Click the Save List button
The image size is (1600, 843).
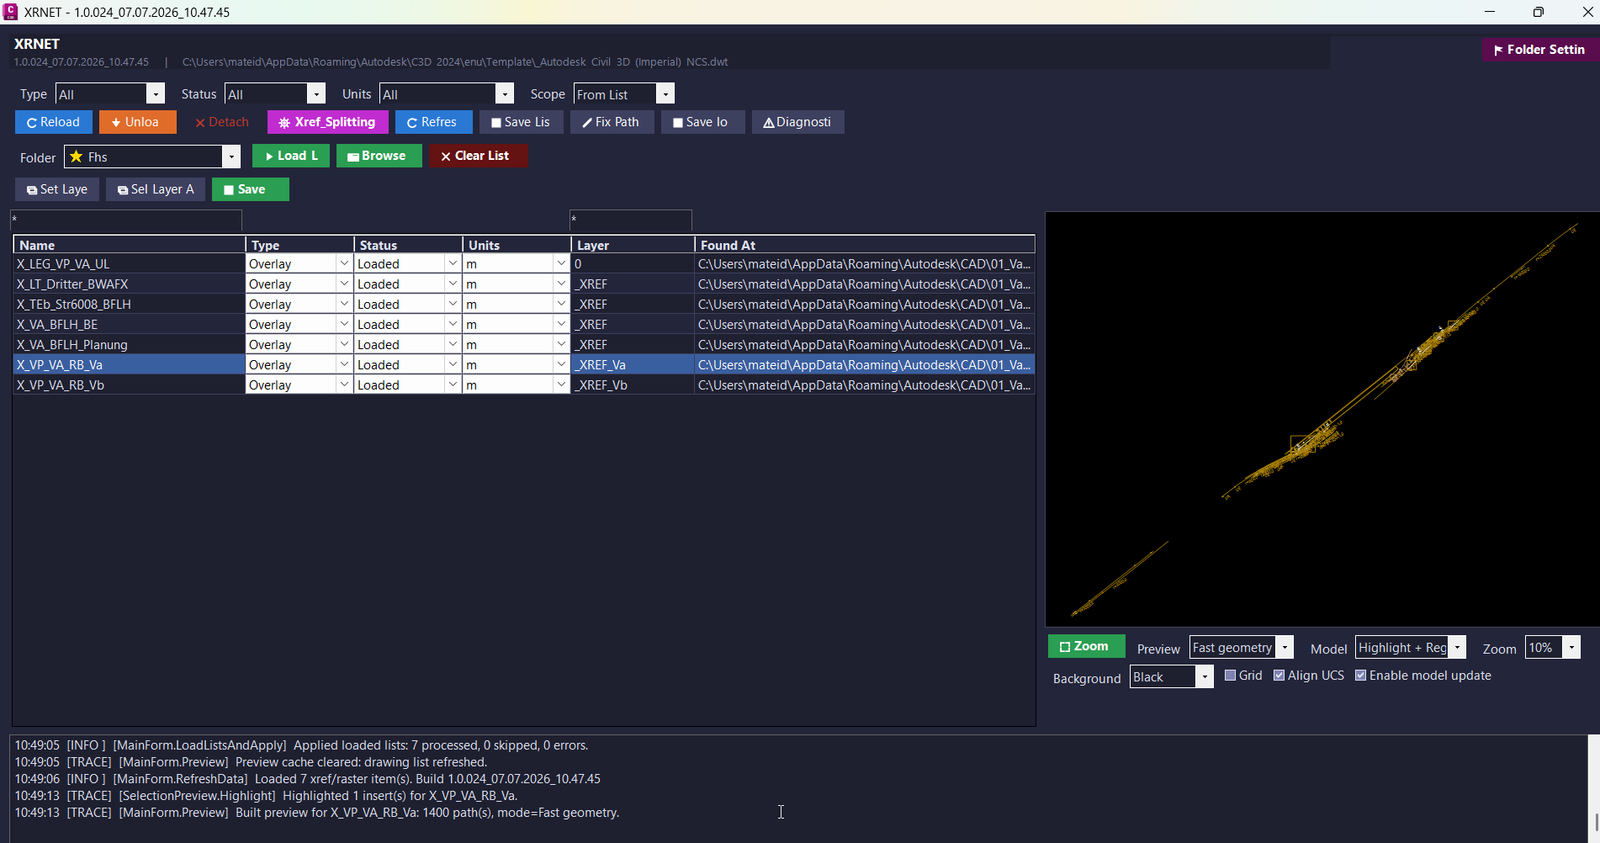(521, 122)
